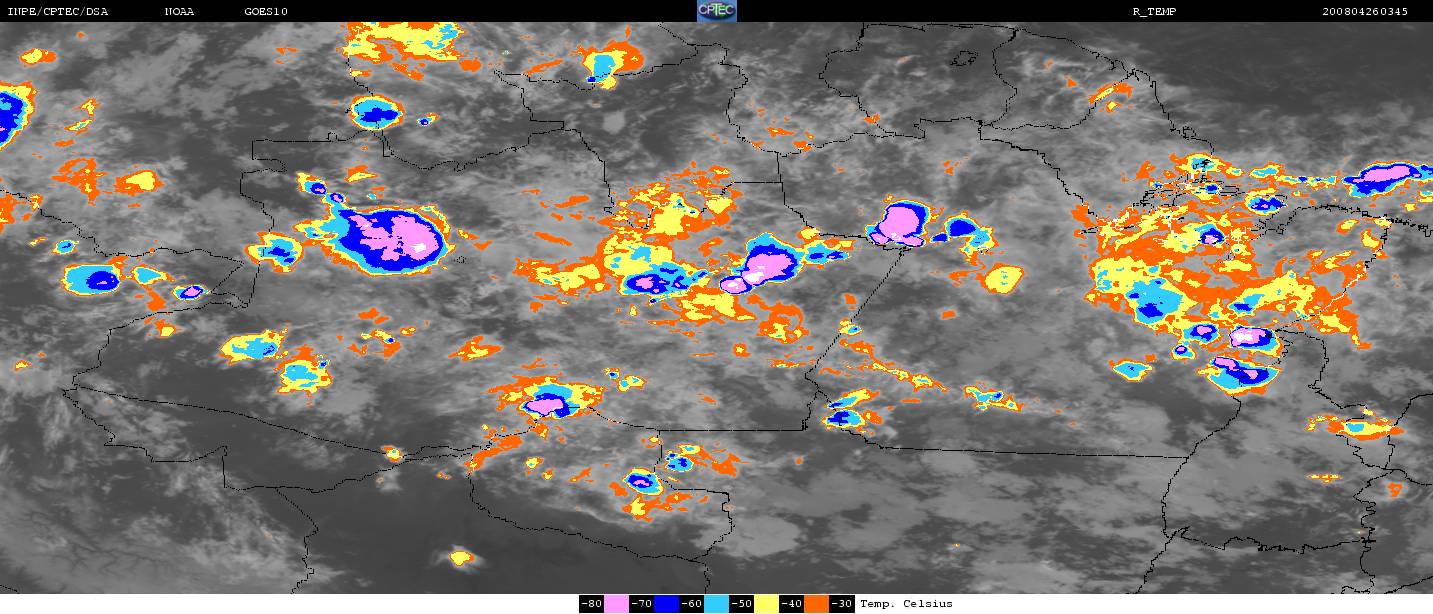
Task: Click the Temp. Celsius legend text
Action: point(906,604)
